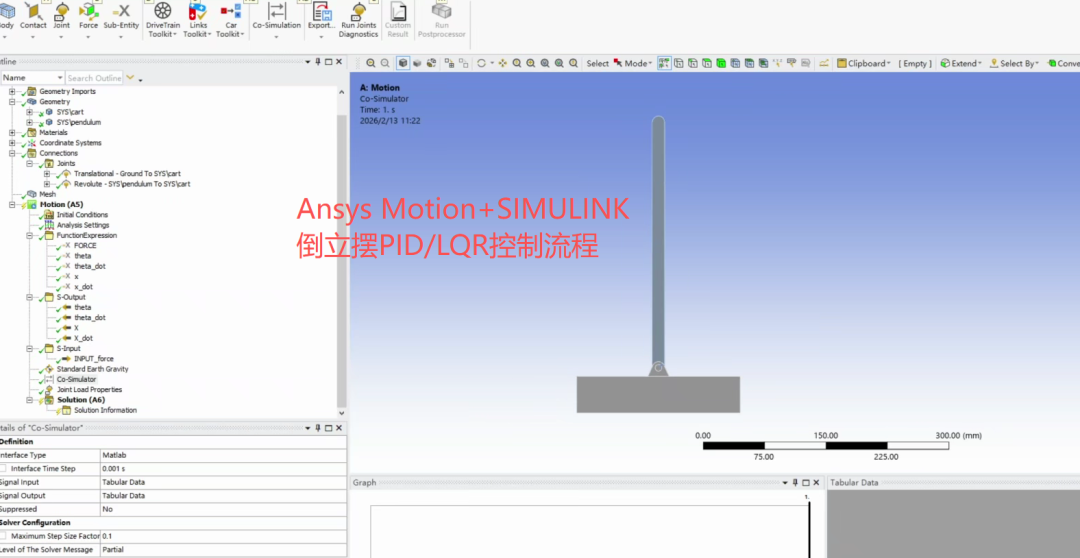1080x558 pixels.
Task: Open the Car Toolkit
Action: pyautogui.click(x=231, y=19)
